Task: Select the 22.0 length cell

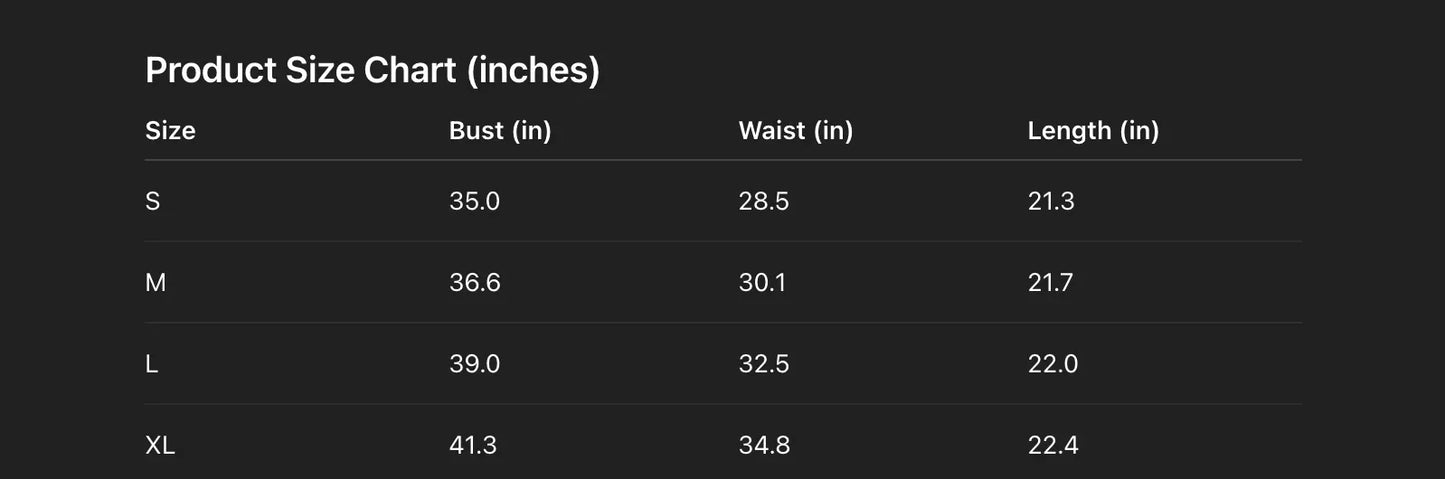Action: (x=1053, y=364)
